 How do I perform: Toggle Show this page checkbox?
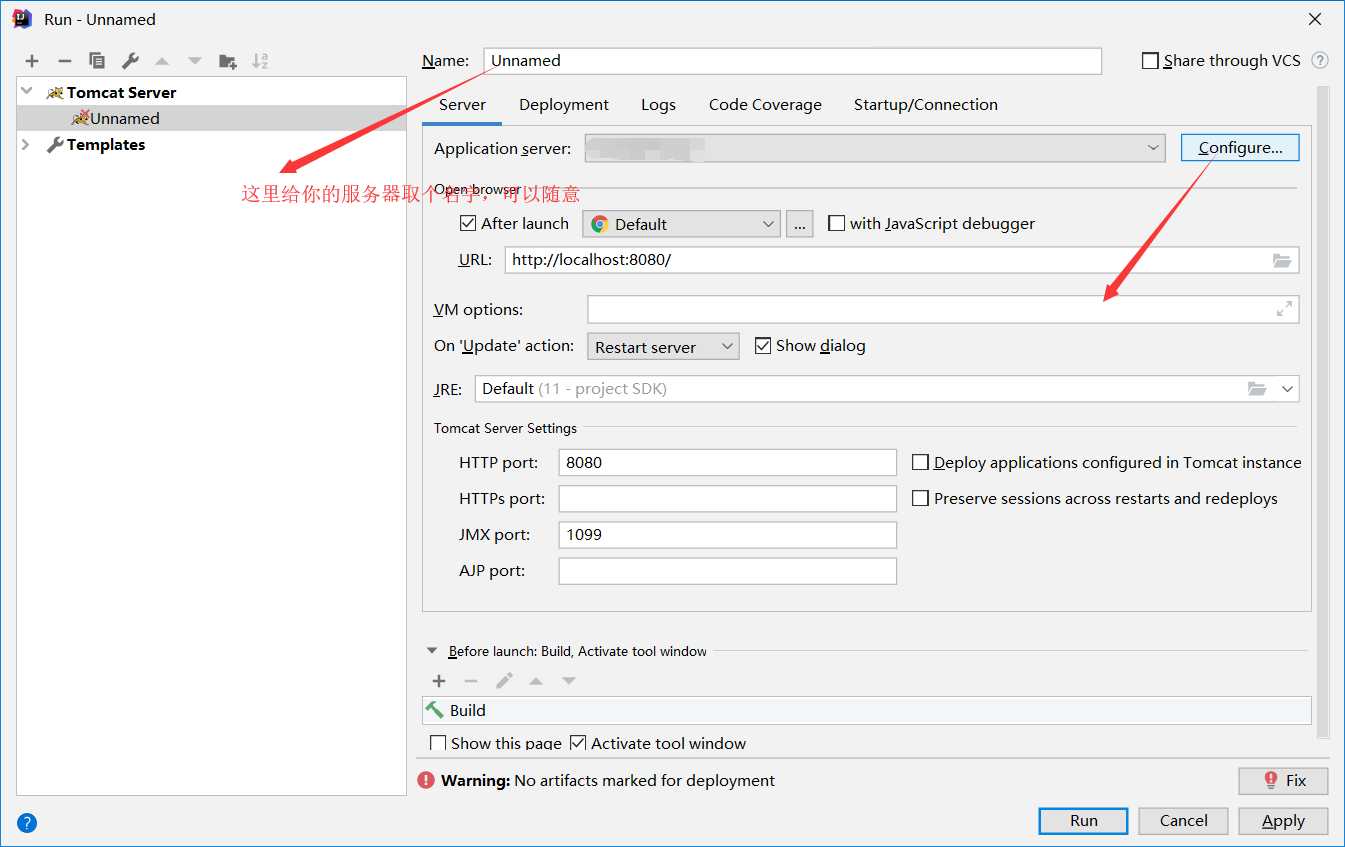tap(438, 743)
